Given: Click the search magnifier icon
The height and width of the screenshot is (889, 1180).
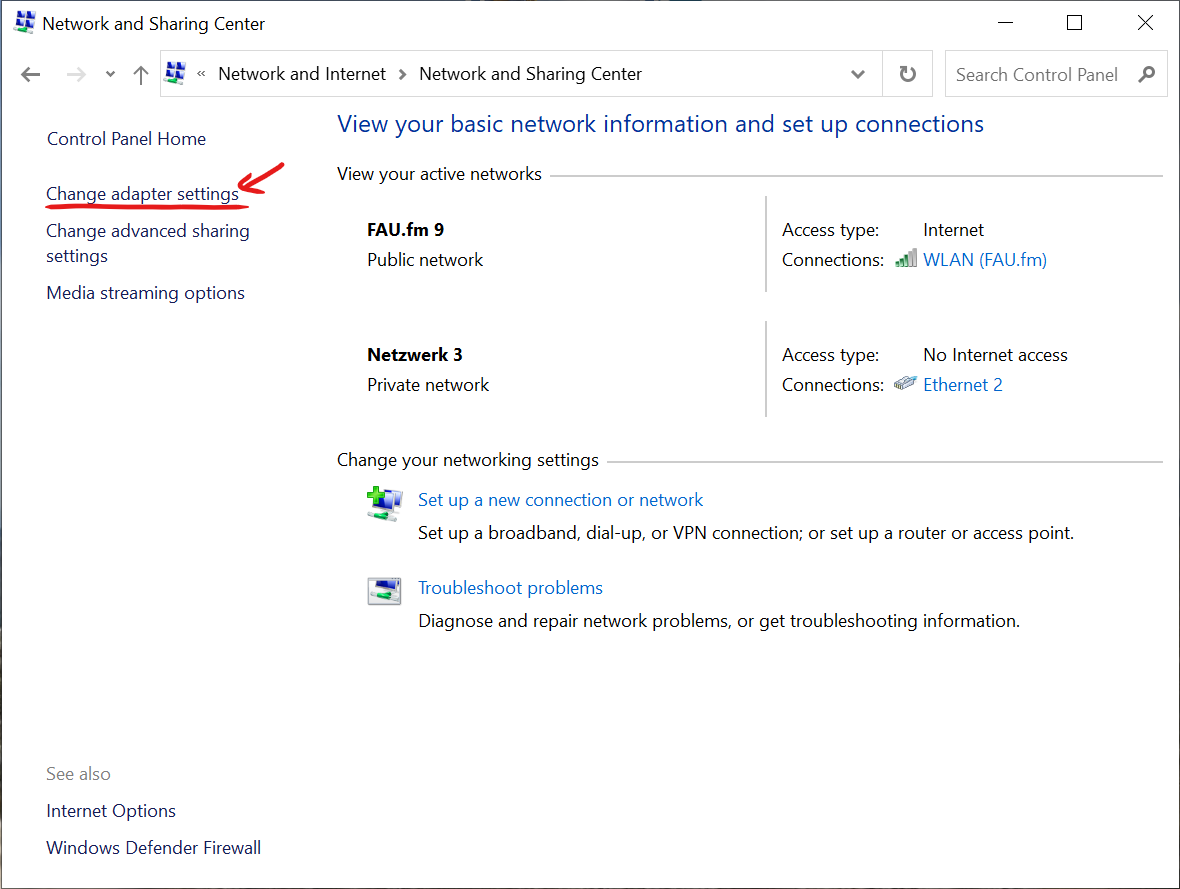Looking at the screenshot, I should pos(1147,74).
